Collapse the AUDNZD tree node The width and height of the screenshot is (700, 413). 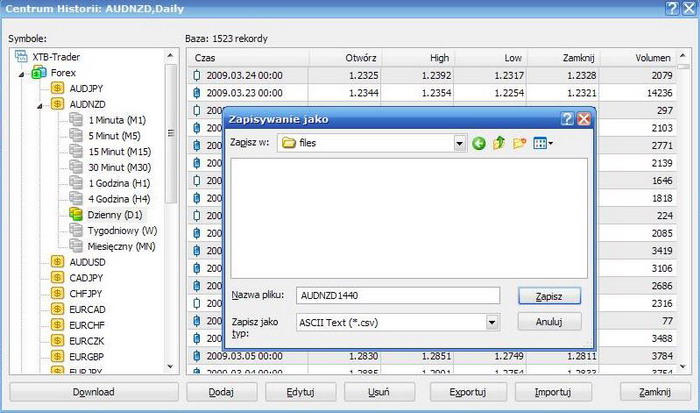point(40,106)
